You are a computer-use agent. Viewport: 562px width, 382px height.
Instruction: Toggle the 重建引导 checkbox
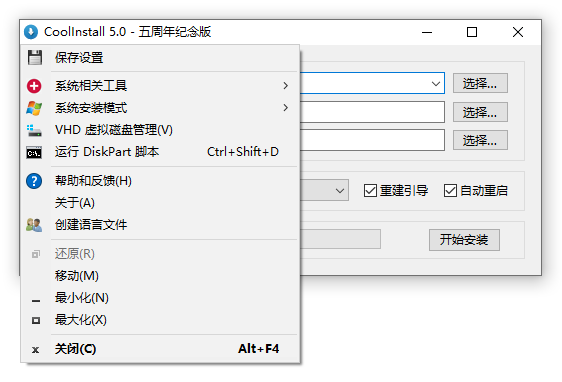click(x=370, y=191)
